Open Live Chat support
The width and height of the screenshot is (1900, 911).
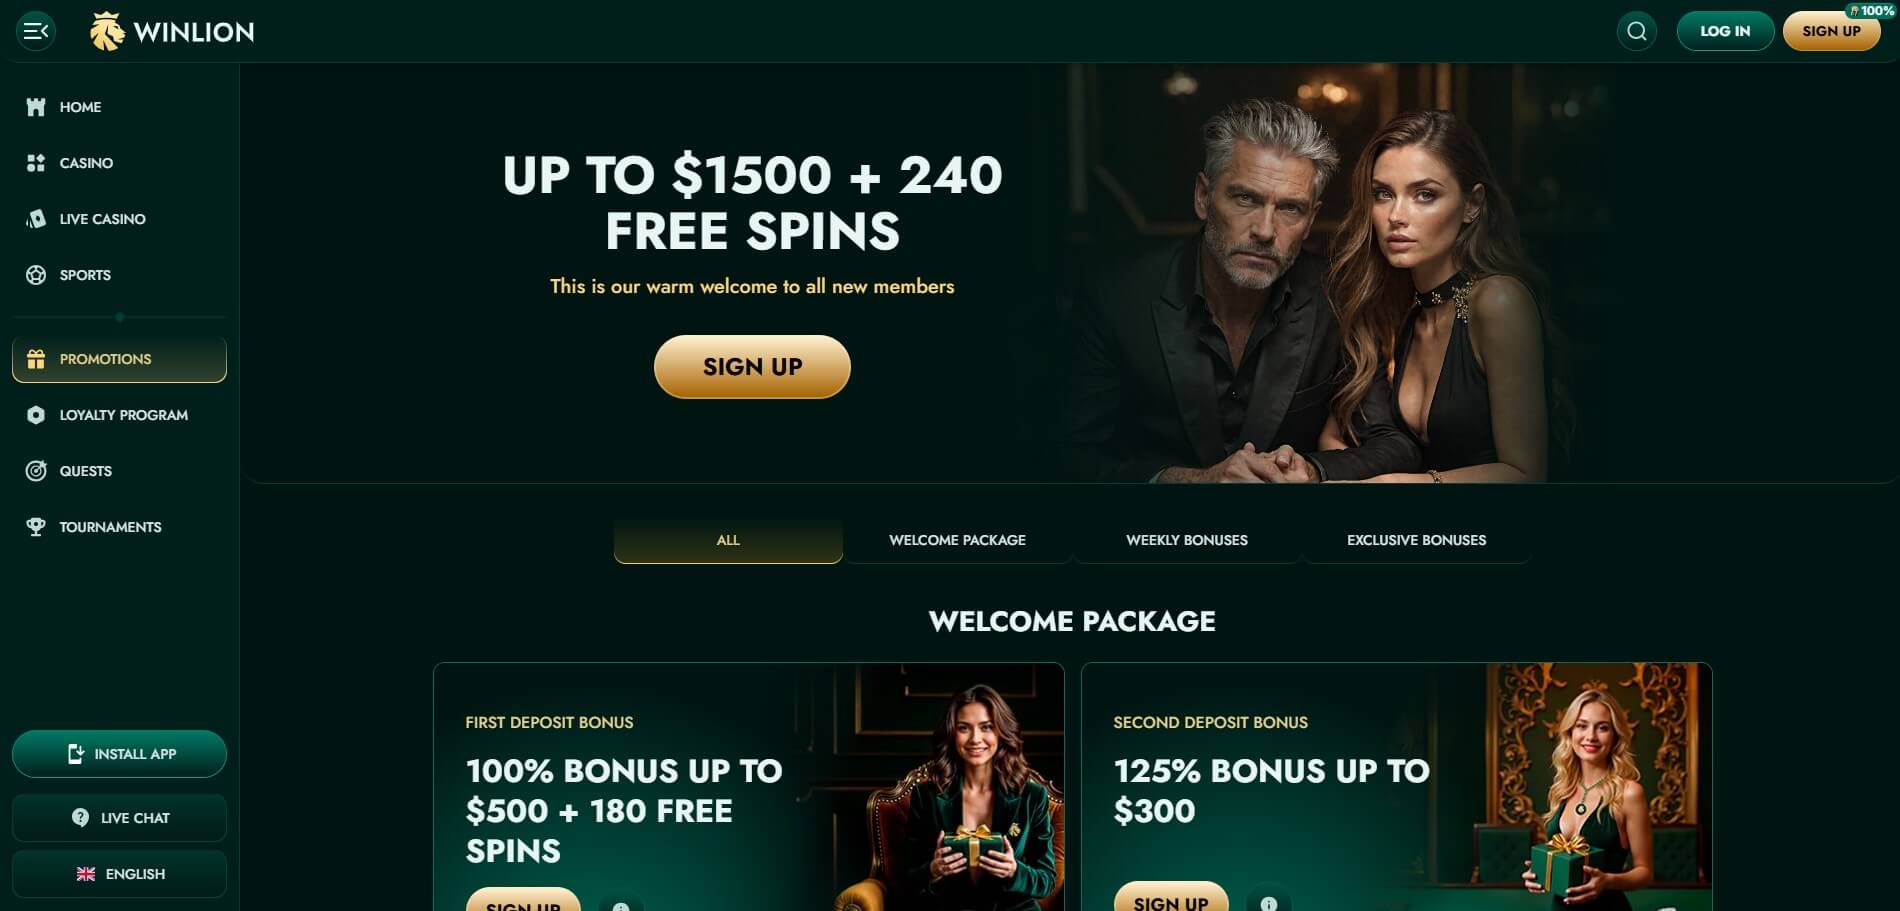(119, 818)
